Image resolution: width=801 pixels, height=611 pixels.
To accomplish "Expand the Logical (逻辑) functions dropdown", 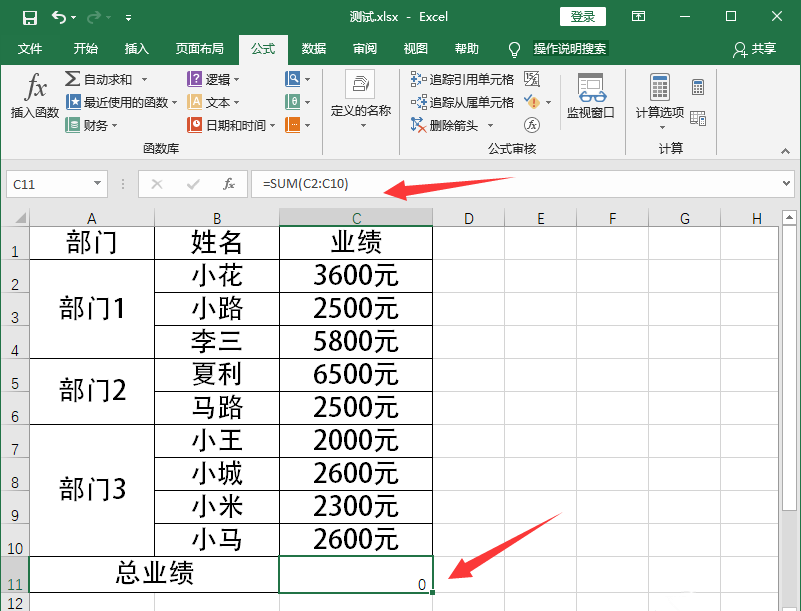I will 215,79.
